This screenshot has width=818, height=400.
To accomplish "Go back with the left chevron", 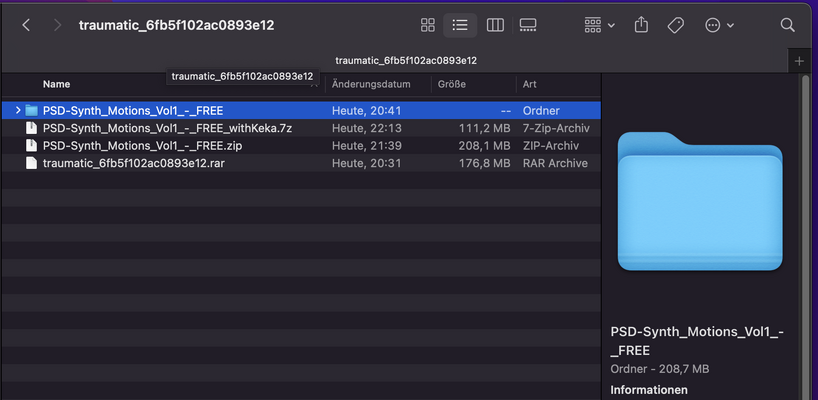I will click(26, 25).
